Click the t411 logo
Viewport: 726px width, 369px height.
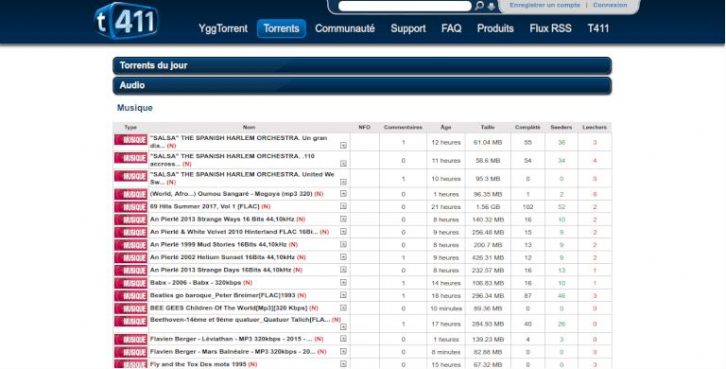pos(126,21)
